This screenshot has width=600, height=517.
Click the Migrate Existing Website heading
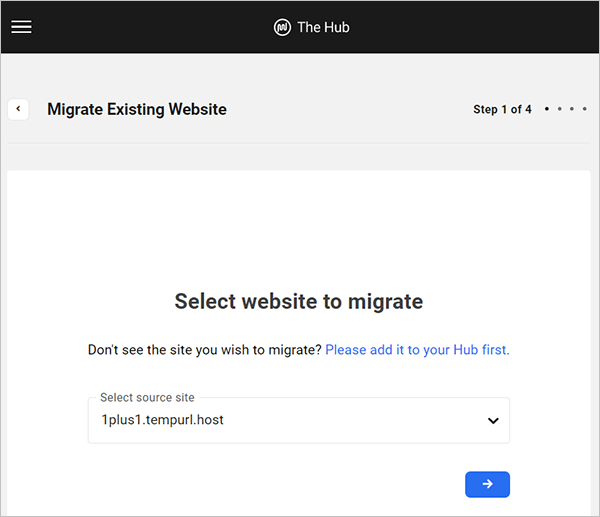click(137, 109)
